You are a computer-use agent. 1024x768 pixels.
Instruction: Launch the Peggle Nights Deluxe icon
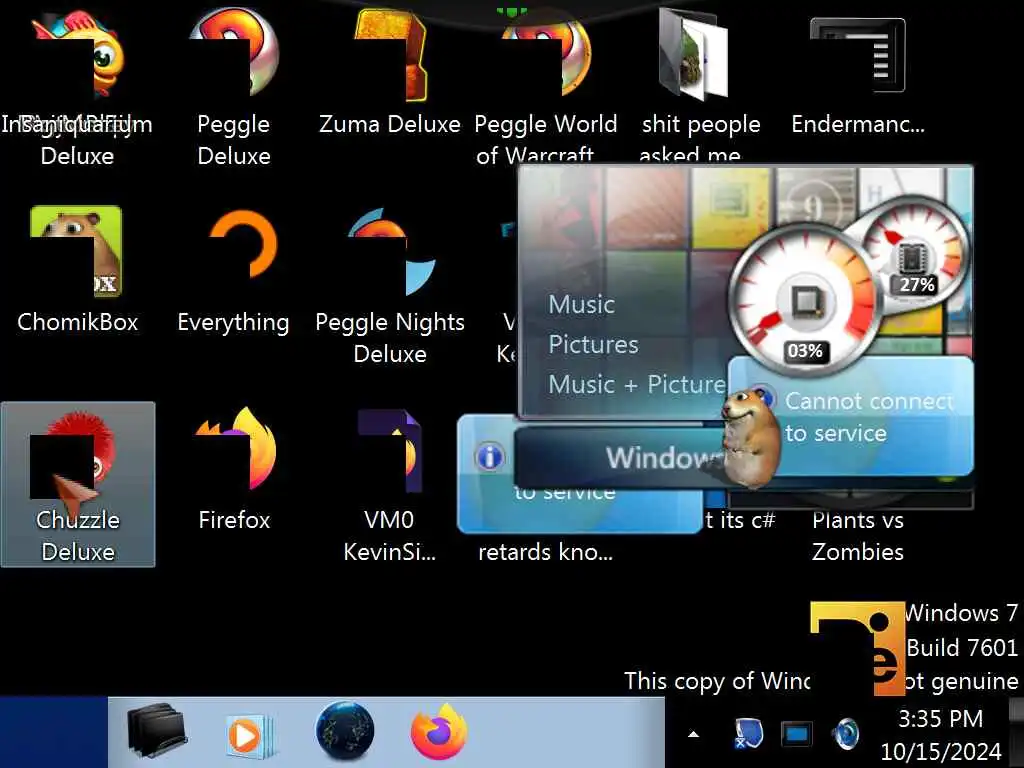[x=390, y=287]
